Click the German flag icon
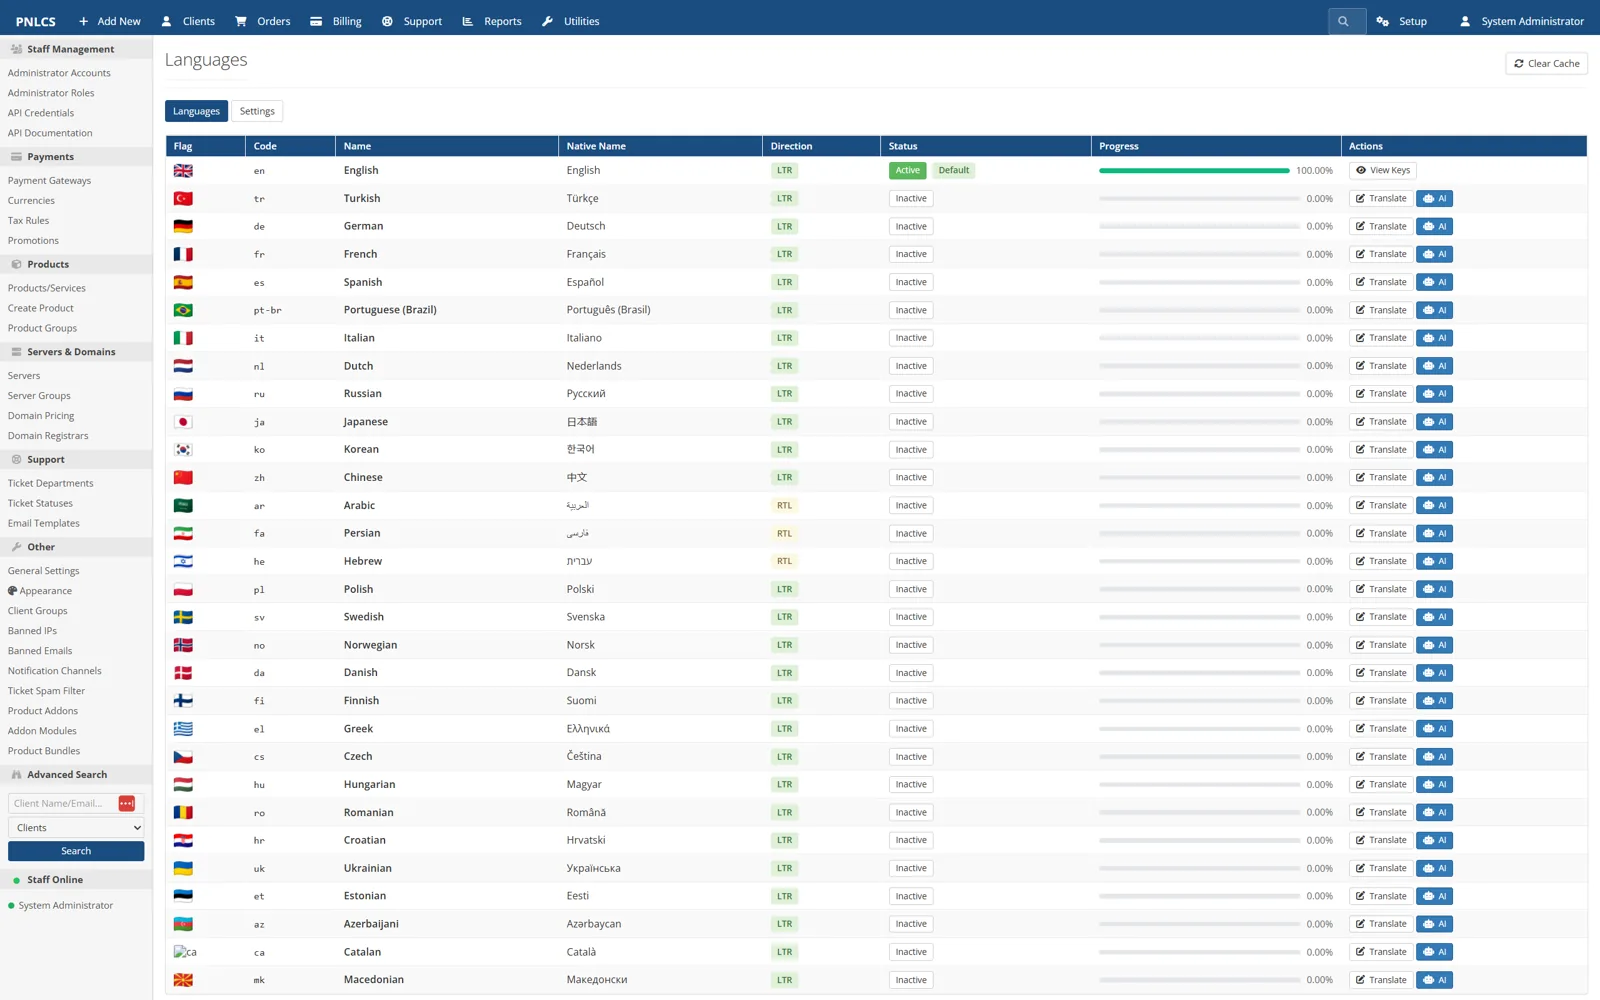The height and width of the screenshot is (1000, 1600). point(183,227)
